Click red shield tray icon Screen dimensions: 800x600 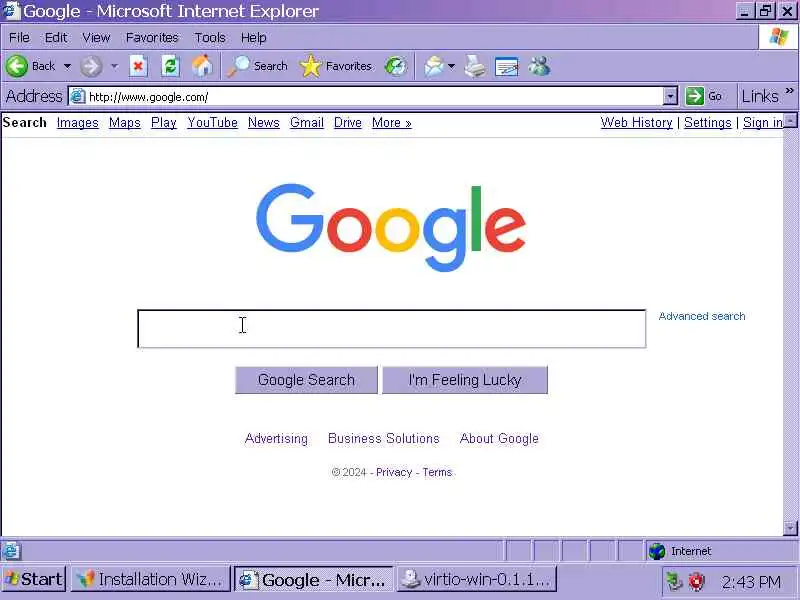(x=696, y=581)
